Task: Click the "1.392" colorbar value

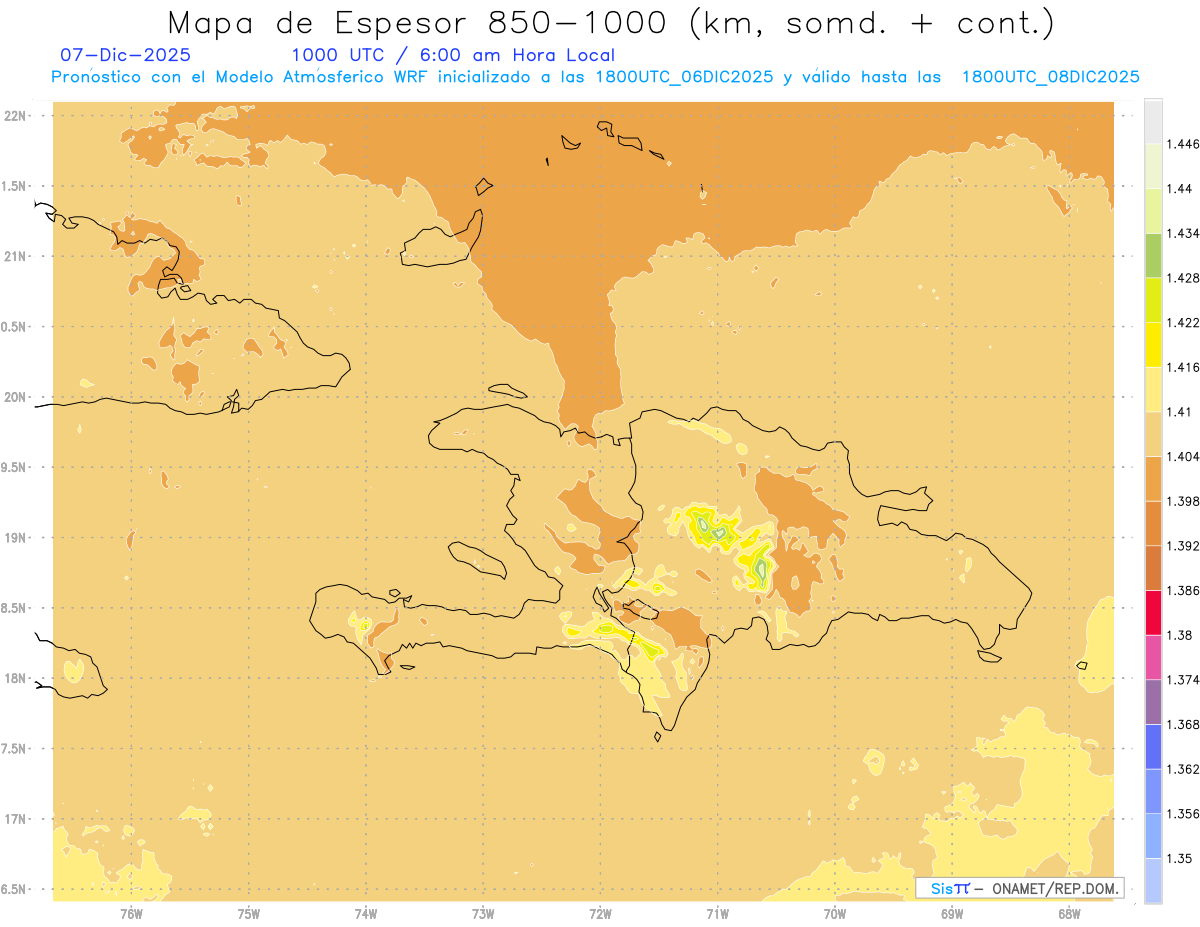Action: [x=1183, y=546]
